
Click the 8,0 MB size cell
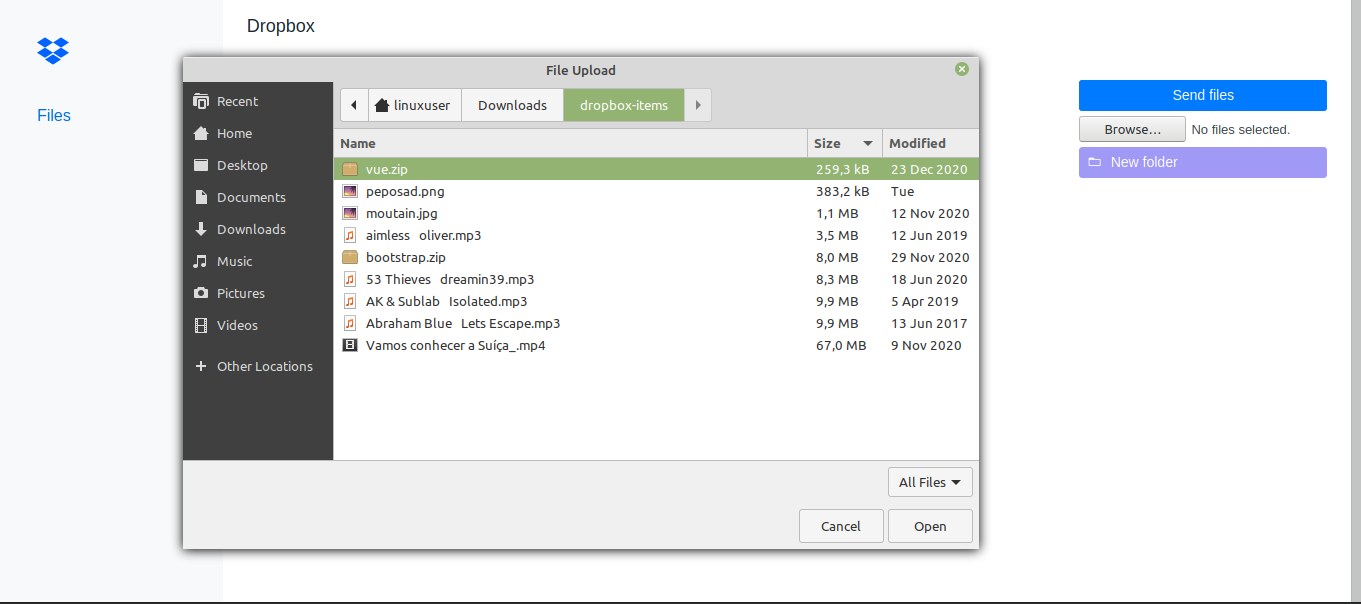pyautogui.click(x=837, y=257)
